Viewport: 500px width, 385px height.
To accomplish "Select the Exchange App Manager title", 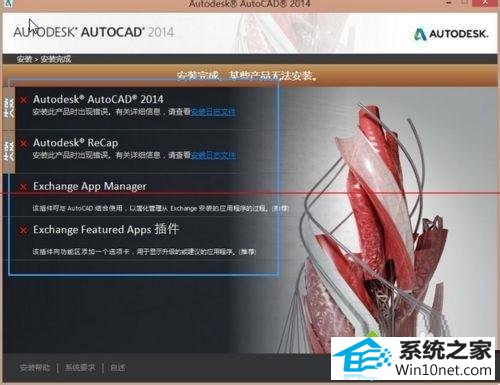I will (90, 186).
